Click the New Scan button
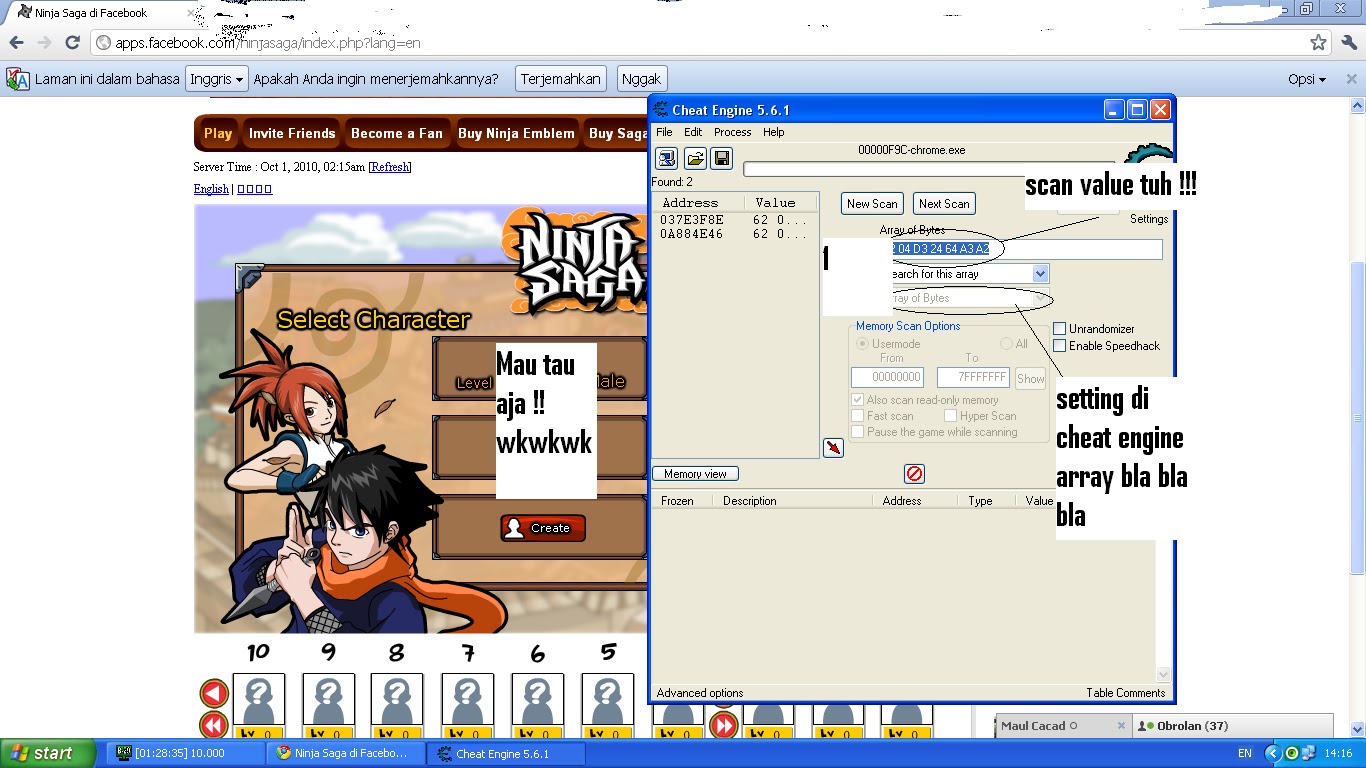1366x768 pixels. pyautogui.click(x=872, y=204)
